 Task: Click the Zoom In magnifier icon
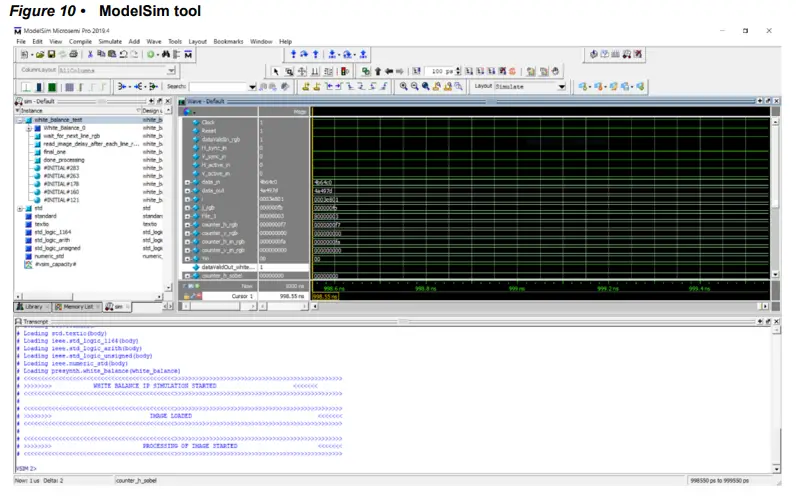click(x=404, y=87)
